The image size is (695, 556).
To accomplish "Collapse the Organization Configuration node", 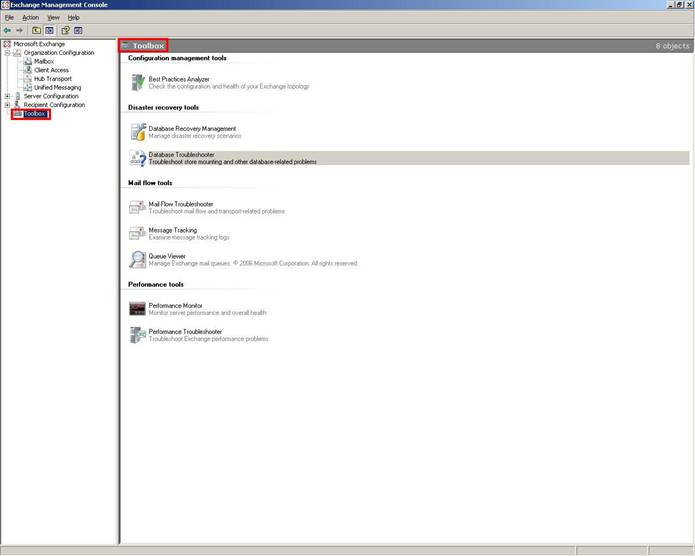I will 7,53.
